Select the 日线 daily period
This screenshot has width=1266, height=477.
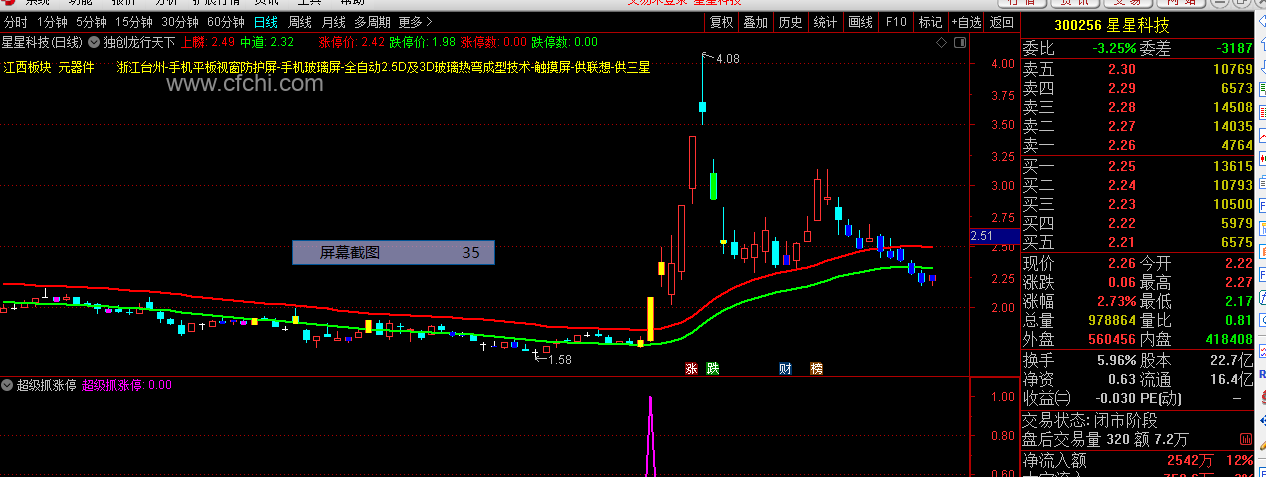click(265, 22)
